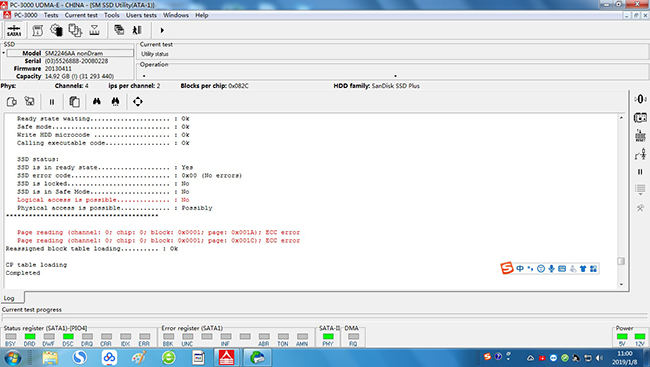This screenshot has width=650, height=367.
Task: Click the downward-arrow-over-tray toolbar icon
Action: pos(95,30)
